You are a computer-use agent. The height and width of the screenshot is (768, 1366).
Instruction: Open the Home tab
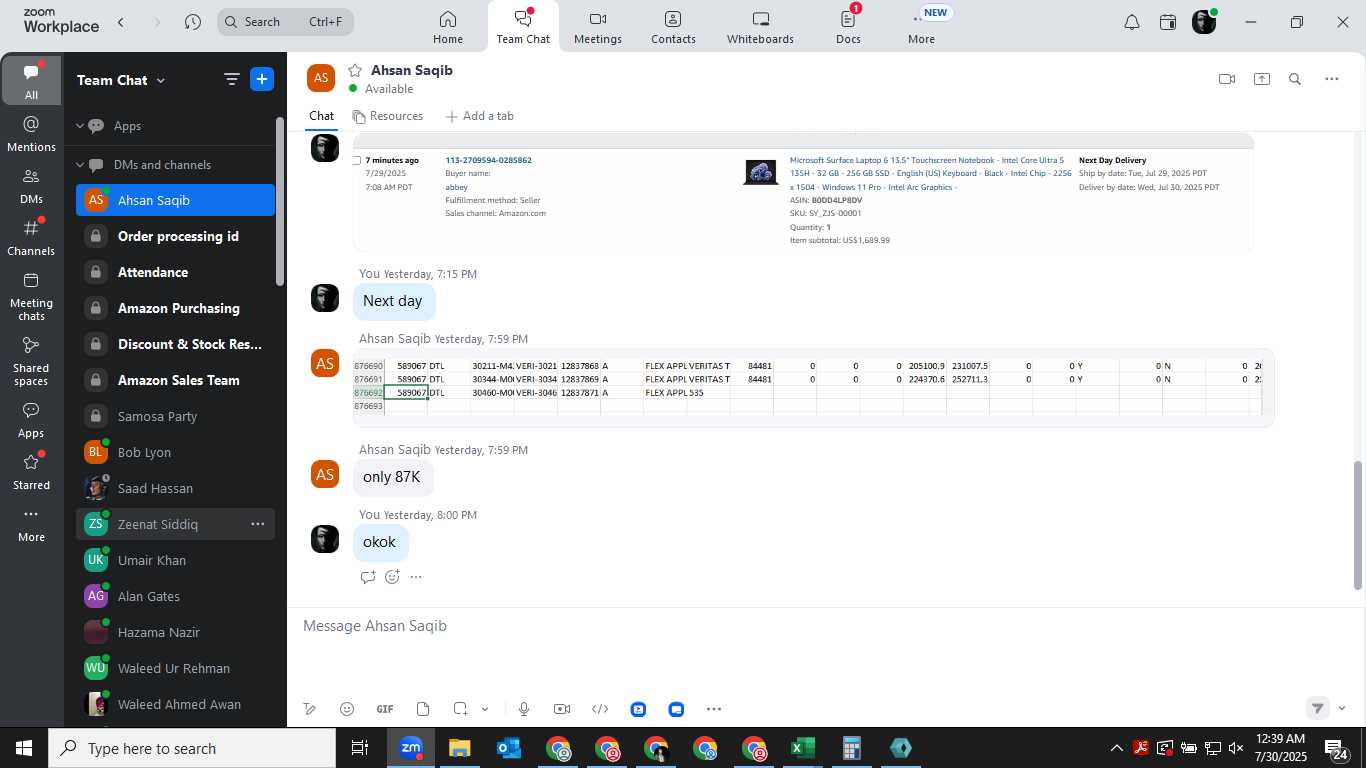click(x=447, y=27)
